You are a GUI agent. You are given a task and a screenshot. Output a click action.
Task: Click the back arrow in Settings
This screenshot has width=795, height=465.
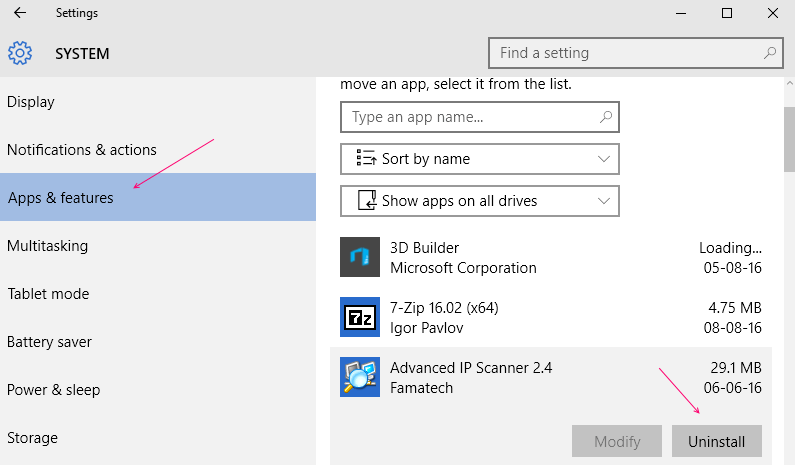(x=20, y=13)
